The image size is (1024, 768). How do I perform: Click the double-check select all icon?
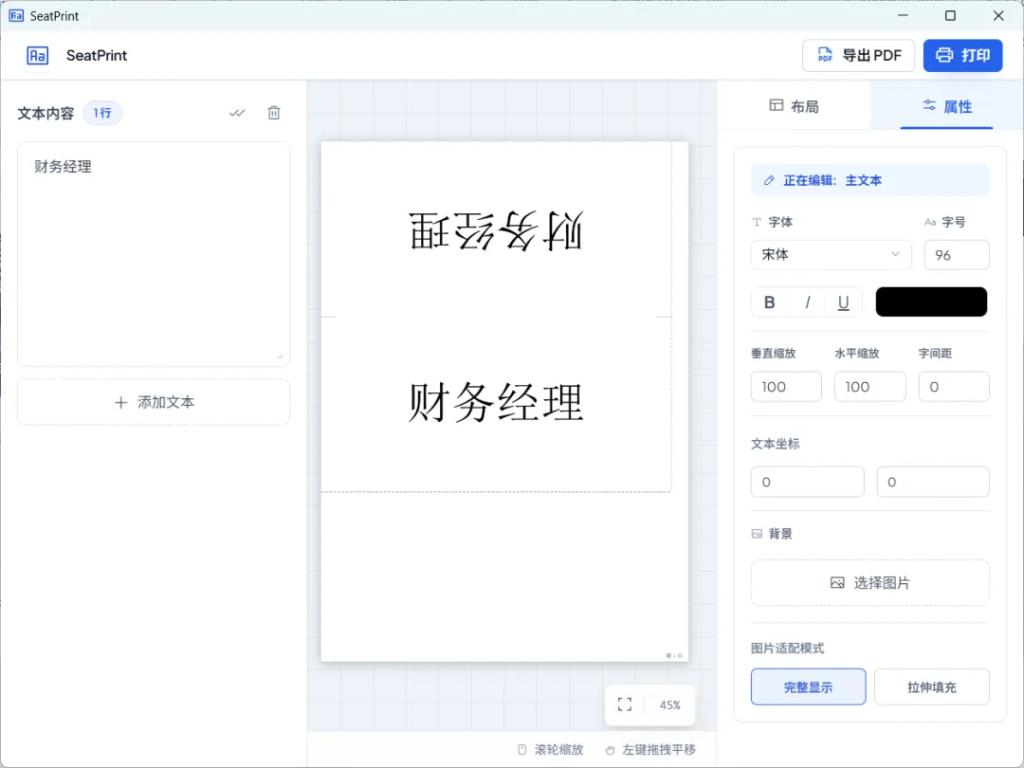coord(237,113)
